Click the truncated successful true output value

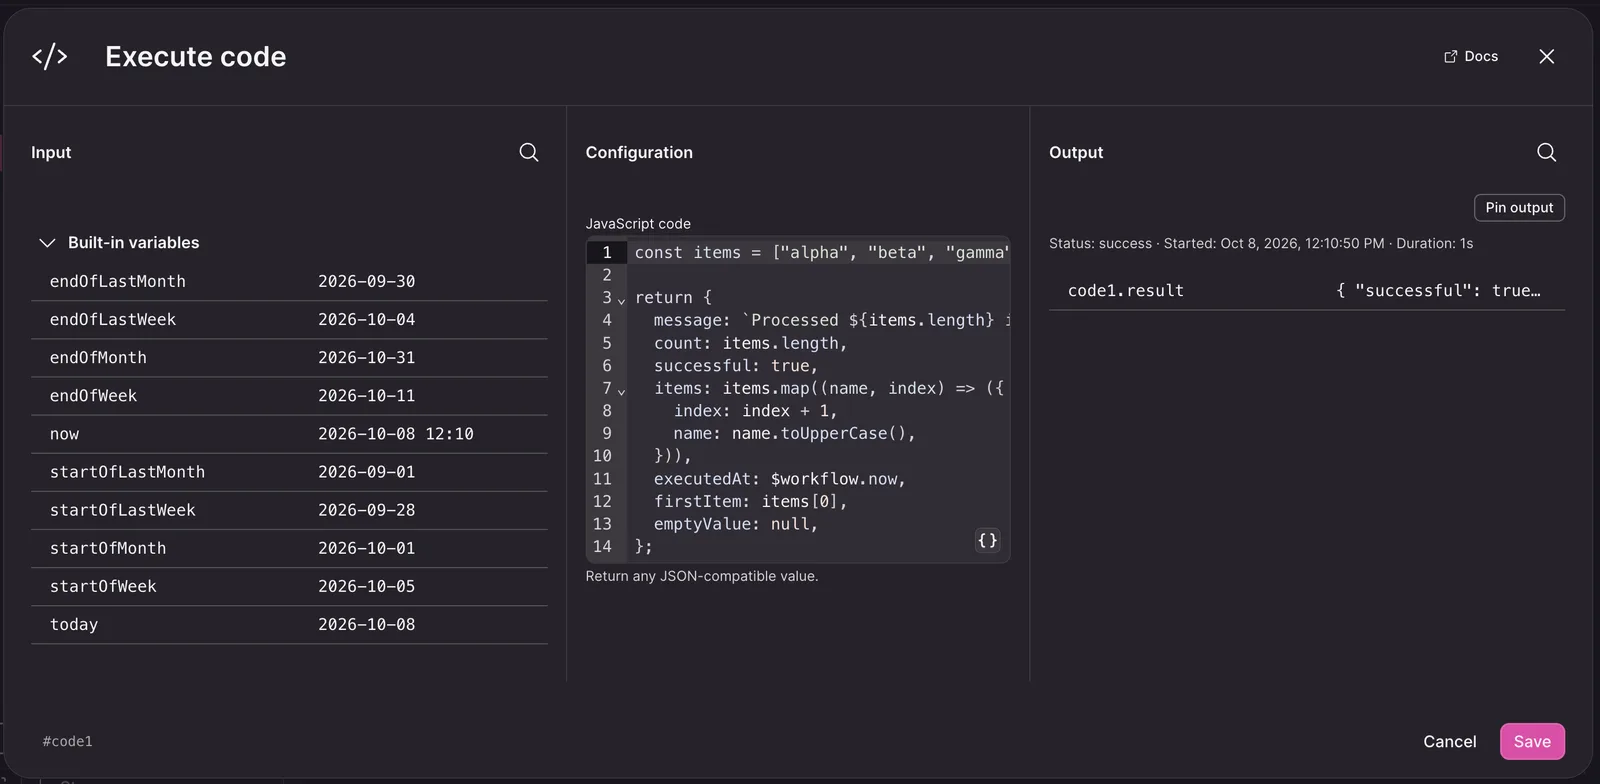coord(1438,291)
